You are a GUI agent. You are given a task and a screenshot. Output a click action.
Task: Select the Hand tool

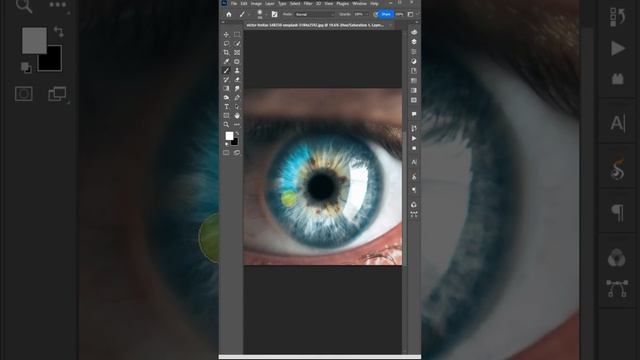[x=237, y=116]
